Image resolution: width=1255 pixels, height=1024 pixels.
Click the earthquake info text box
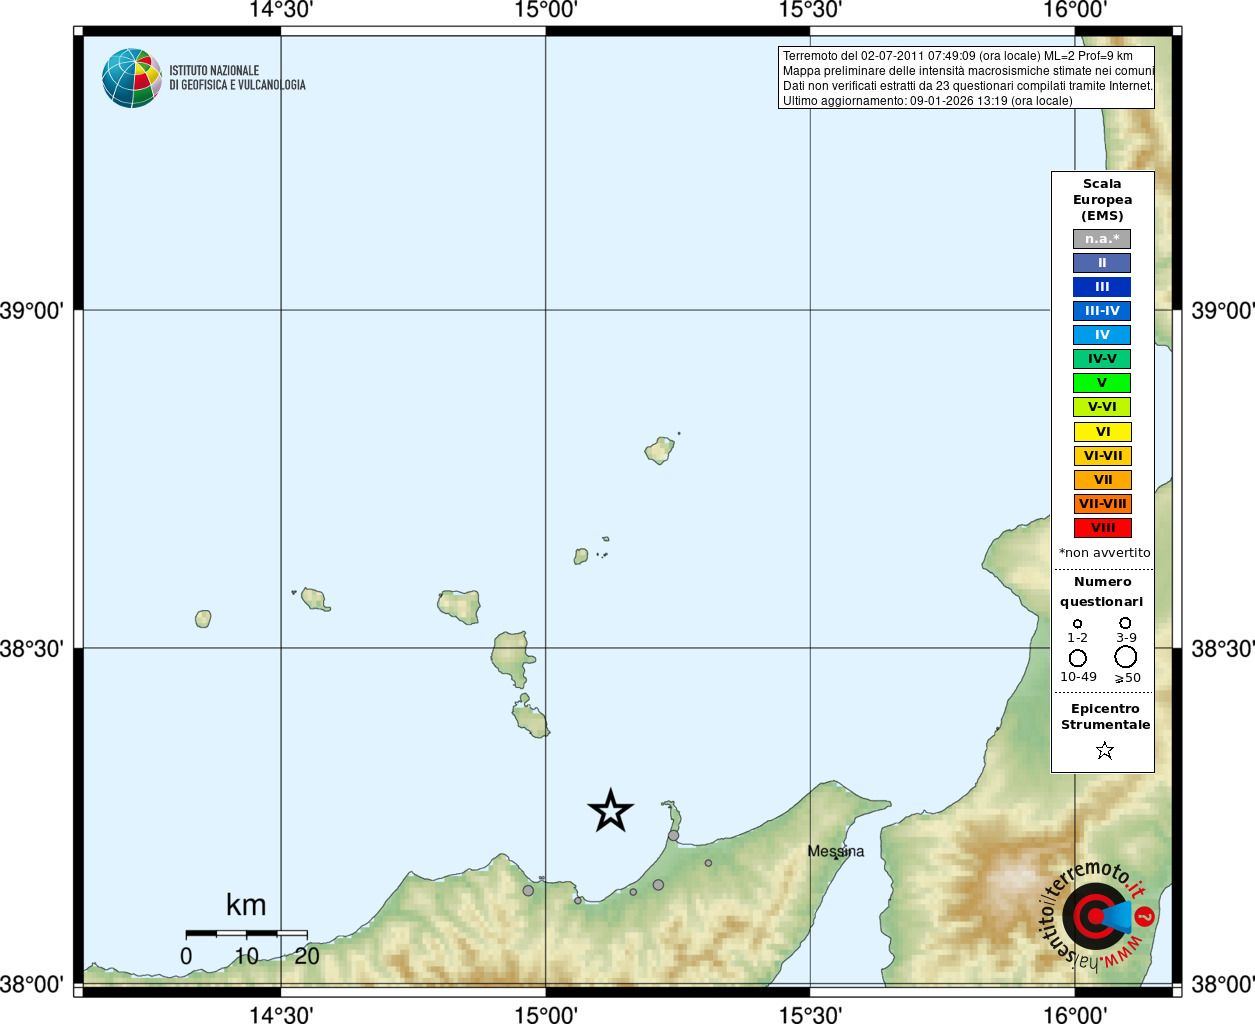pyautogui.click(x=966, y=78)
